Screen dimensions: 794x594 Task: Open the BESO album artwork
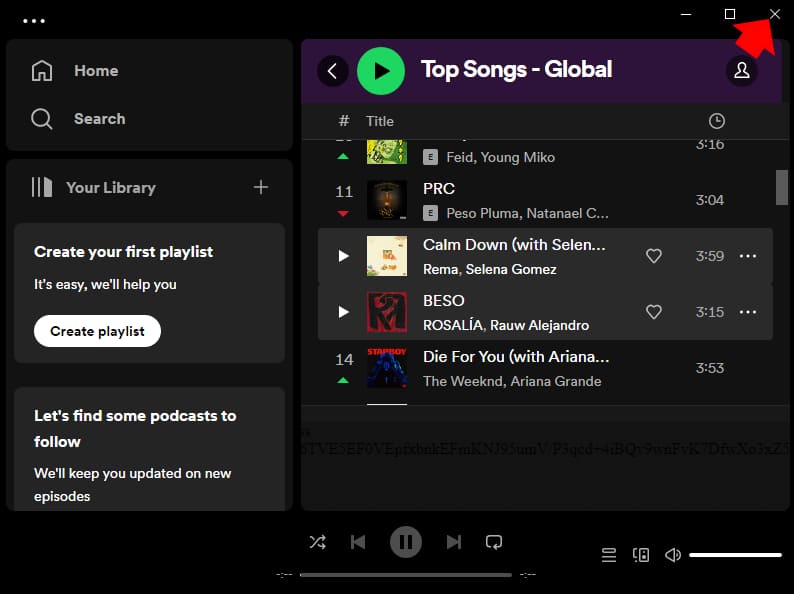(x=387, y=312)
